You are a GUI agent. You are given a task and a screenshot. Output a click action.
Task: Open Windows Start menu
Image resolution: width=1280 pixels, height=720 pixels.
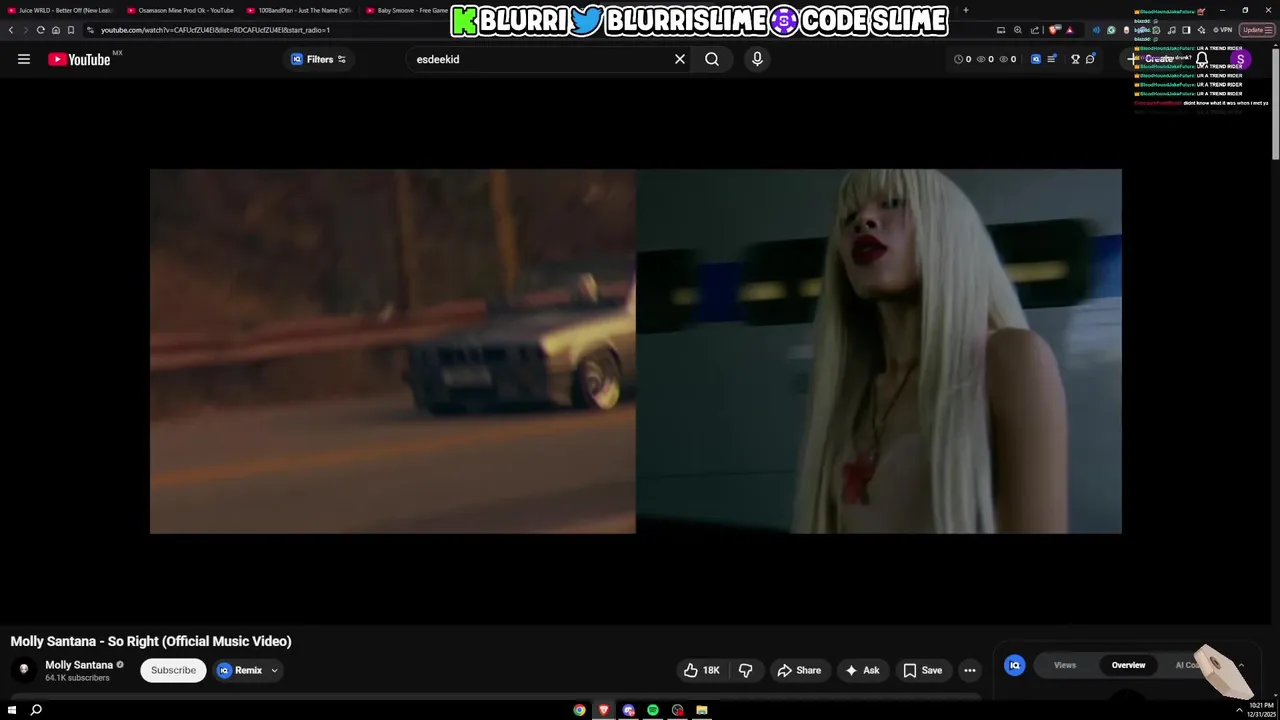12,710
